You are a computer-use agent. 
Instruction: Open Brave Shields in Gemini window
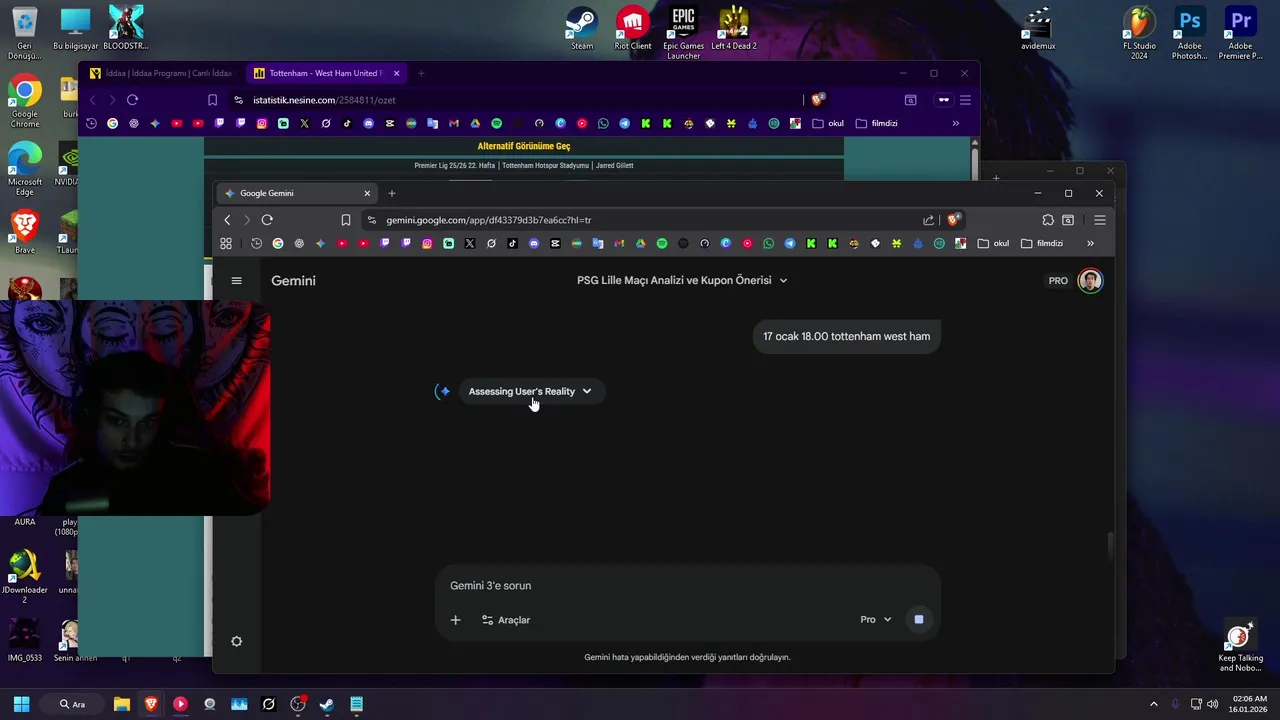[954, 220]
